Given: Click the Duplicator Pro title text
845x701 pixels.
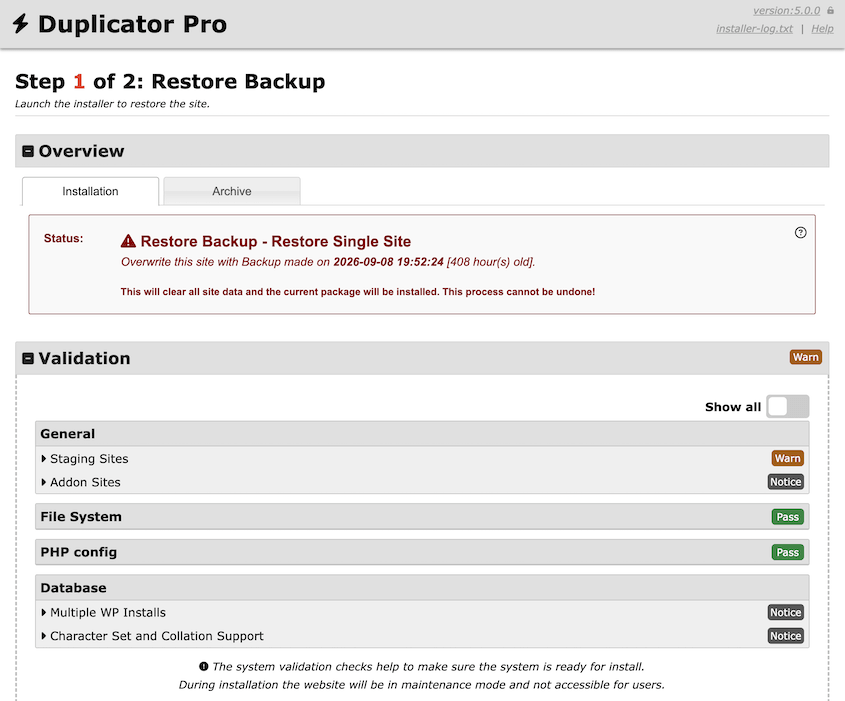Looking at the screenshot, I should [x=133, y=24].
